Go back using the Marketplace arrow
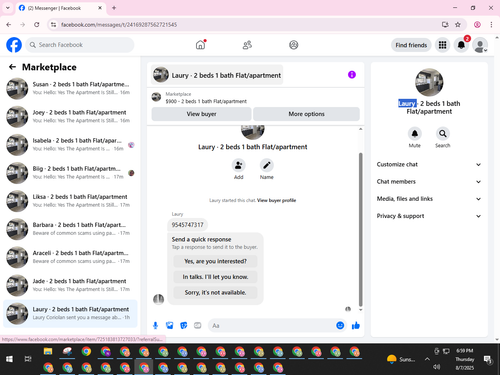 [x=12, y=67]
